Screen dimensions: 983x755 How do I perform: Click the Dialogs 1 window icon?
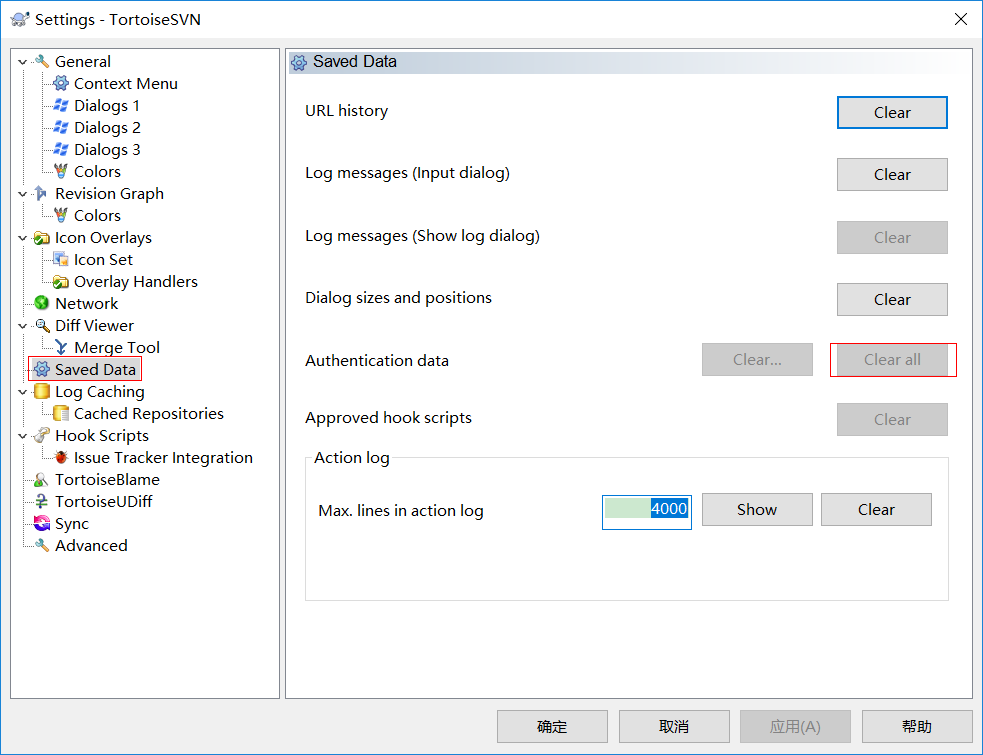tap(61, 105)
